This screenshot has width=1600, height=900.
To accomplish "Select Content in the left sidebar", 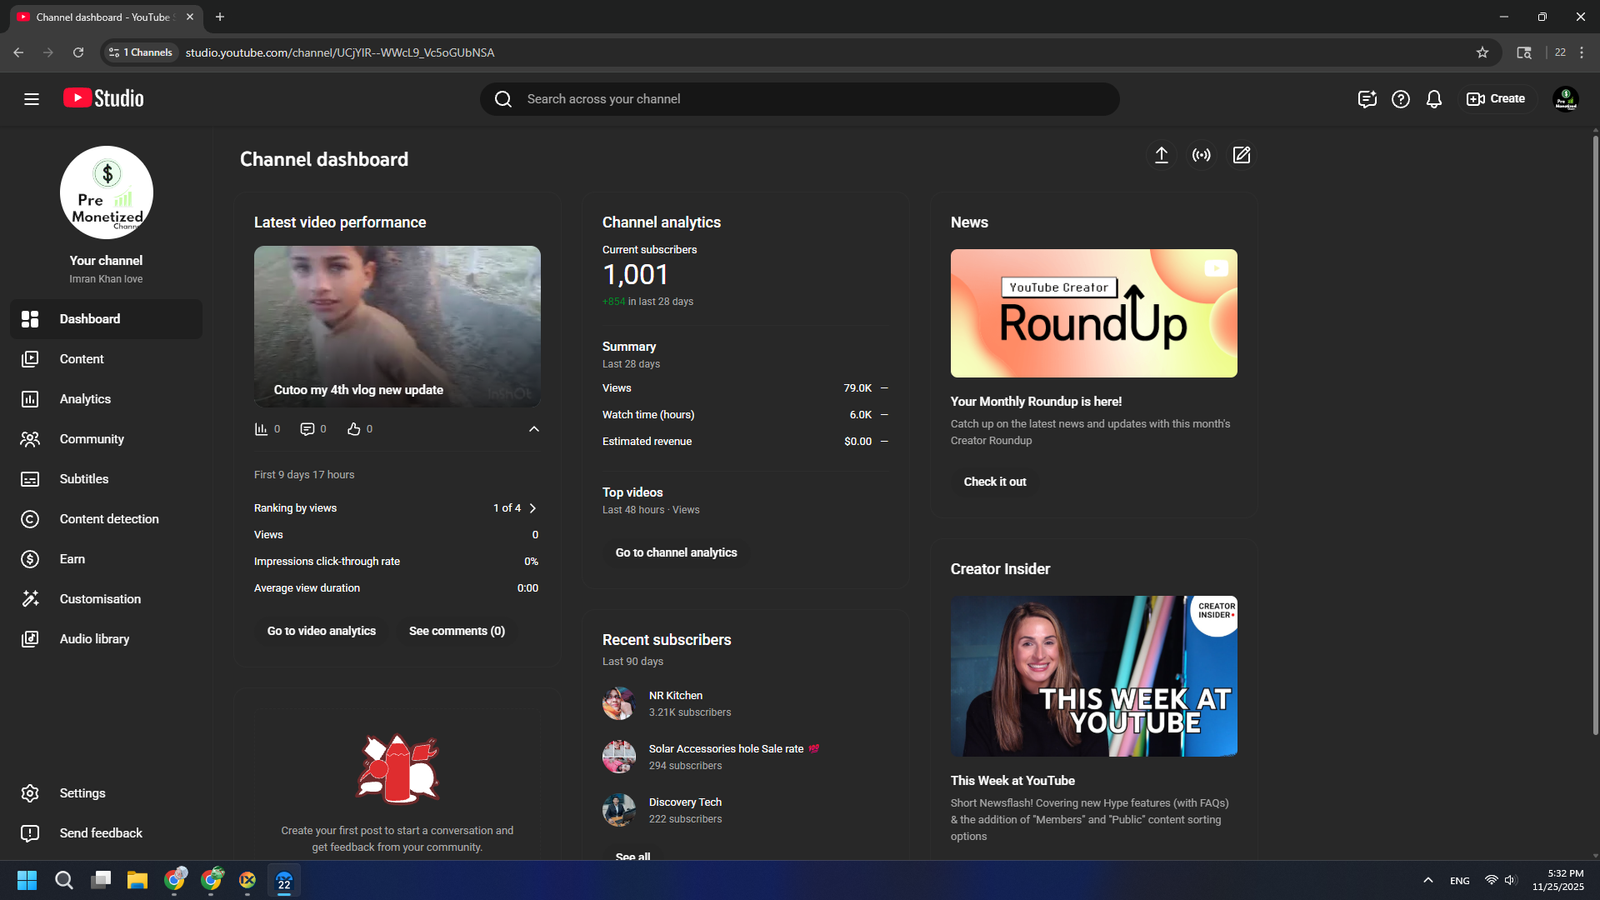I will click(x=81, y=359).
